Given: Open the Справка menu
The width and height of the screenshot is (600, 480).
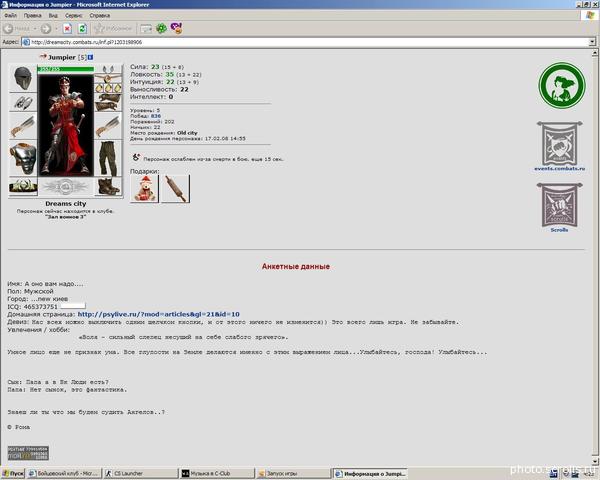Looking at the screenshot, I should [100, 16].
